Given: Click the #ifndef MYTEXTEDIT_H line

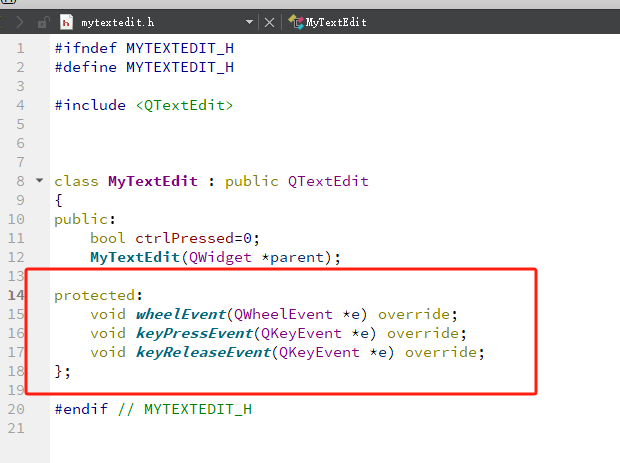Looking at the screenshot, I should click(144, 48).
